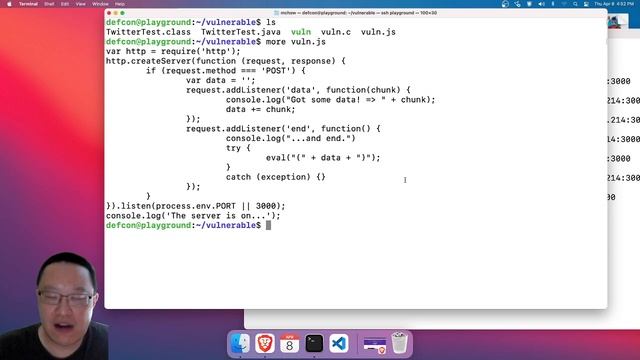Click the 'try {' line
This screenshot has width=640, height=360.
tap(238, 148)
